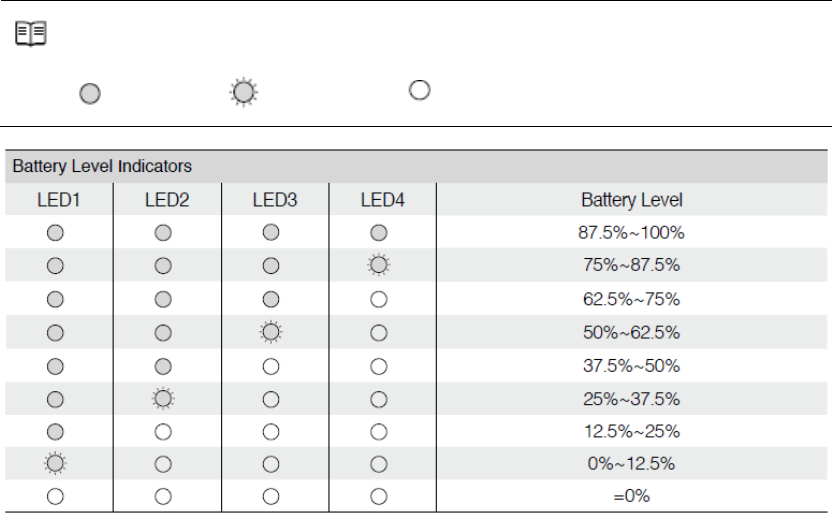The width and height of the screenshot is (832, 518).
Task: Click the open book icon
Action: [31, 33]
